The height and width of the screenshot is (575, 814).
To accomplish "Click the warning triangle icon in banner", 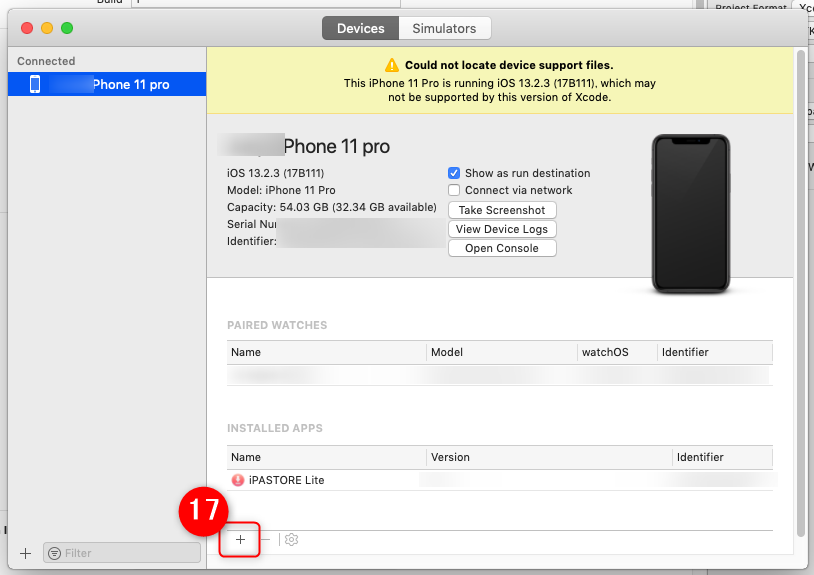I will [392, 65].
